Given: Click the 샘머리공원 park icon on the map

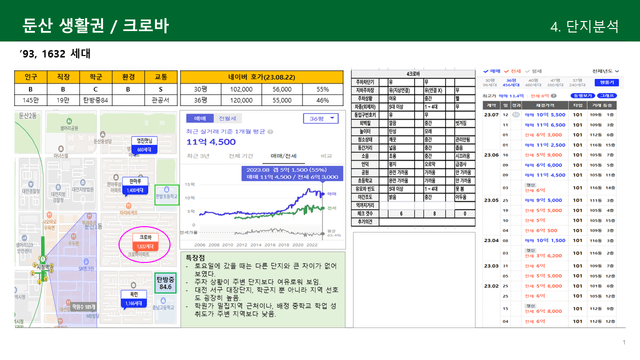Looking at the screenshot, I should coord(69,121).
